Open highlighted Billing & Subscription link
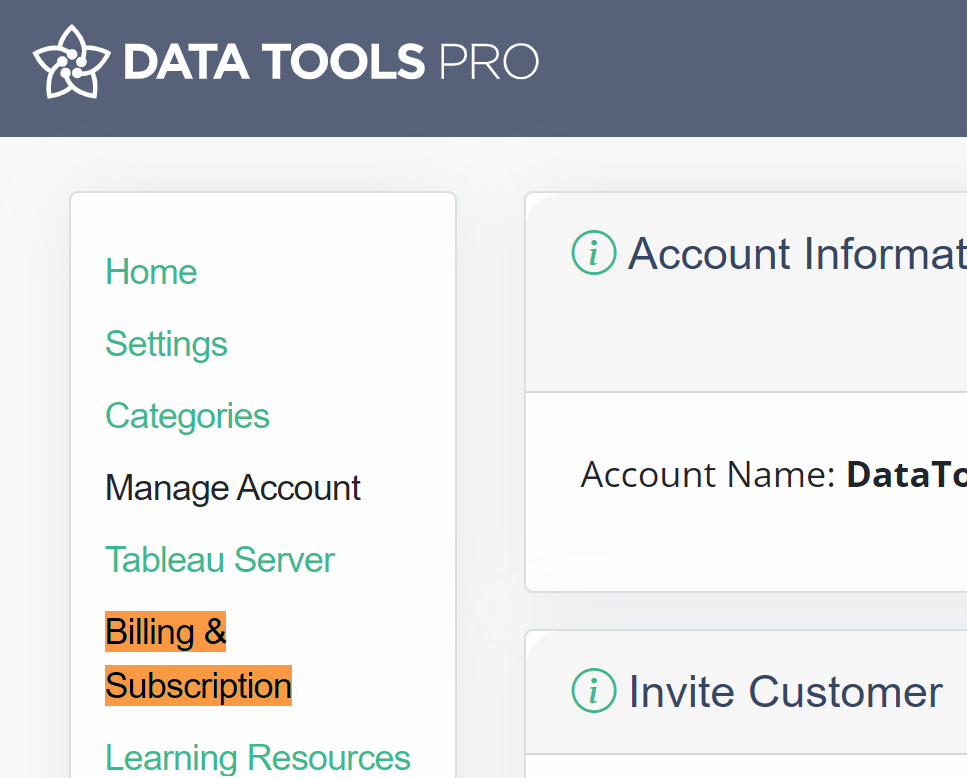This screenshot has width=967, height=778. point(198,658)
